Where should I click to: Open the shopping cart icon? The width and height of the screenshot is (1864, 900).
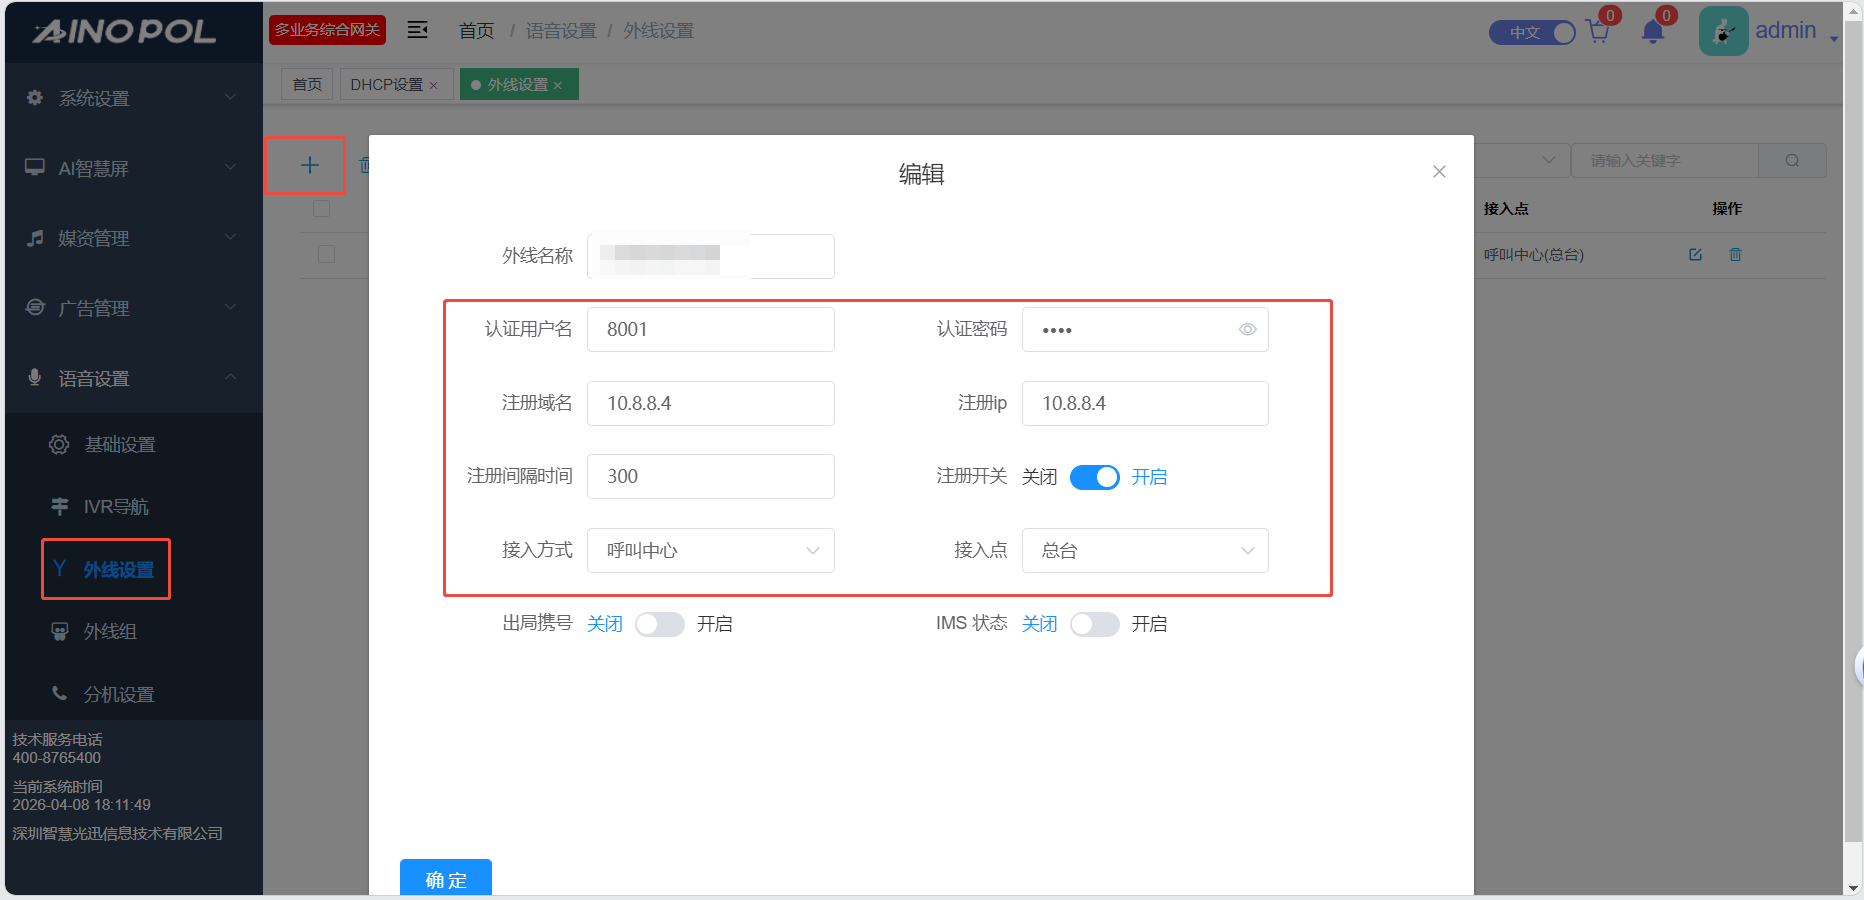click(x=1598, y=32)
